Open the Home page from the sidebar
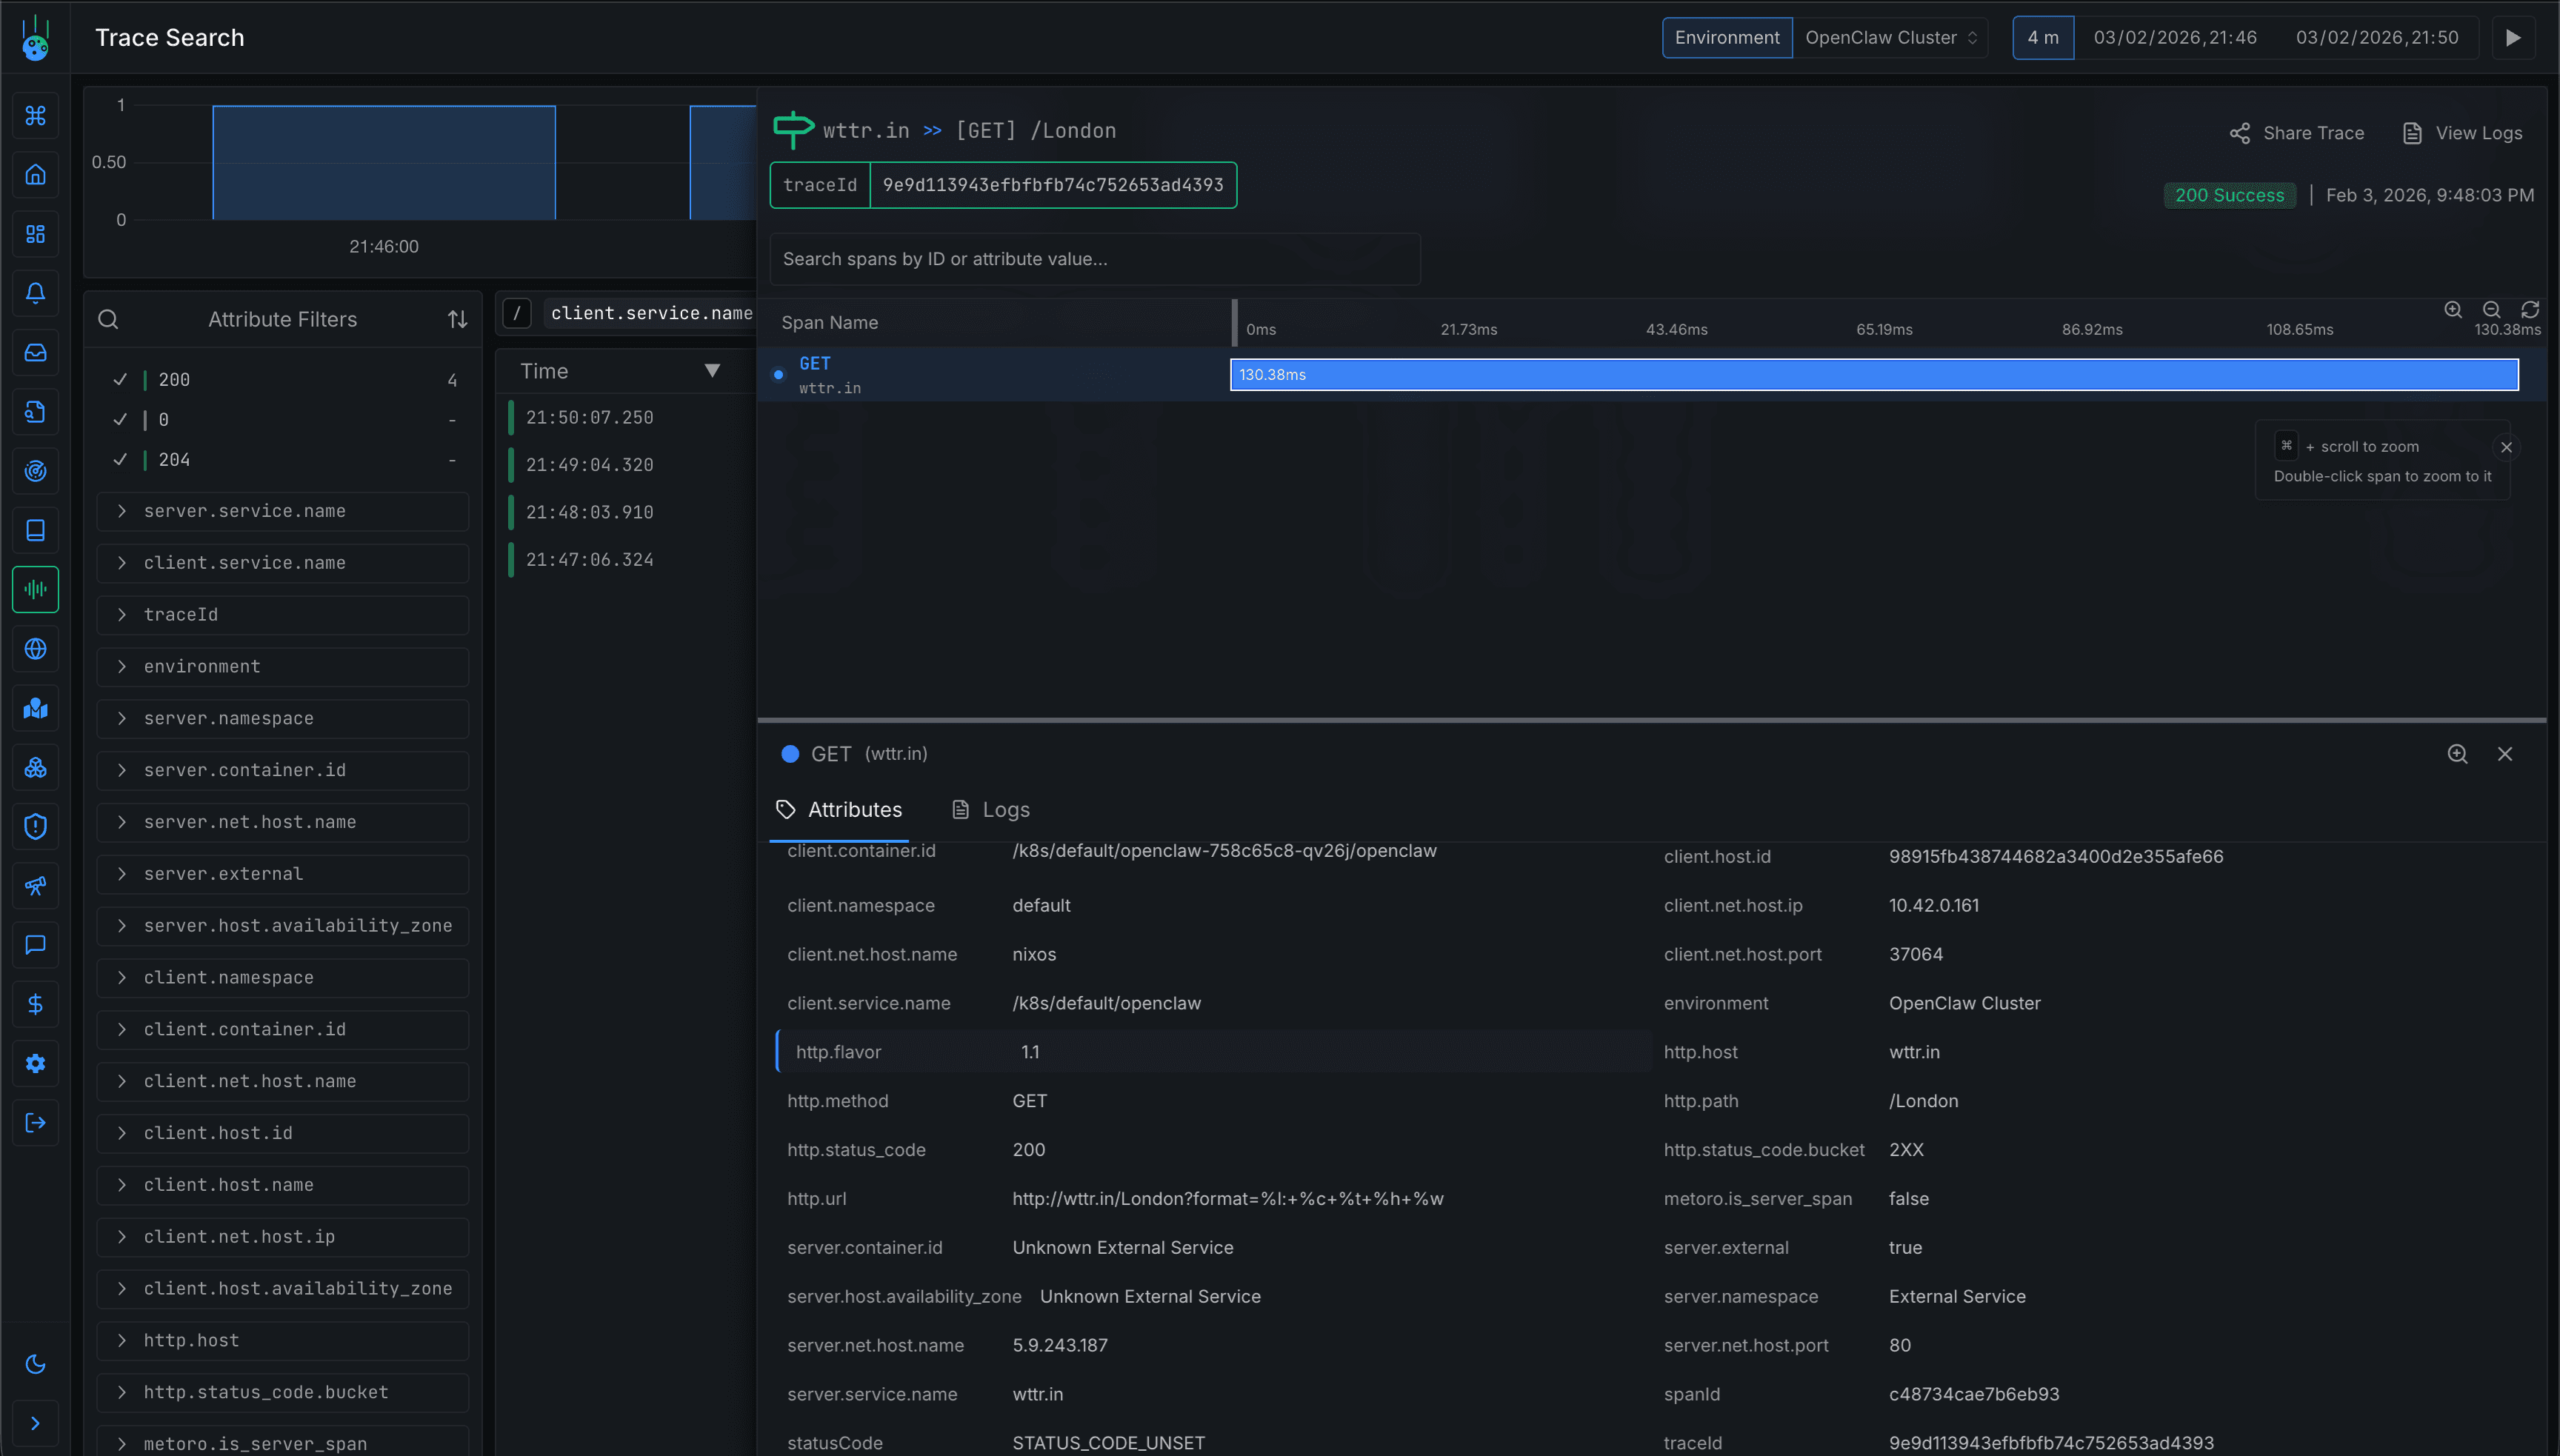Screen dimensions: 2560x1456 36,174
